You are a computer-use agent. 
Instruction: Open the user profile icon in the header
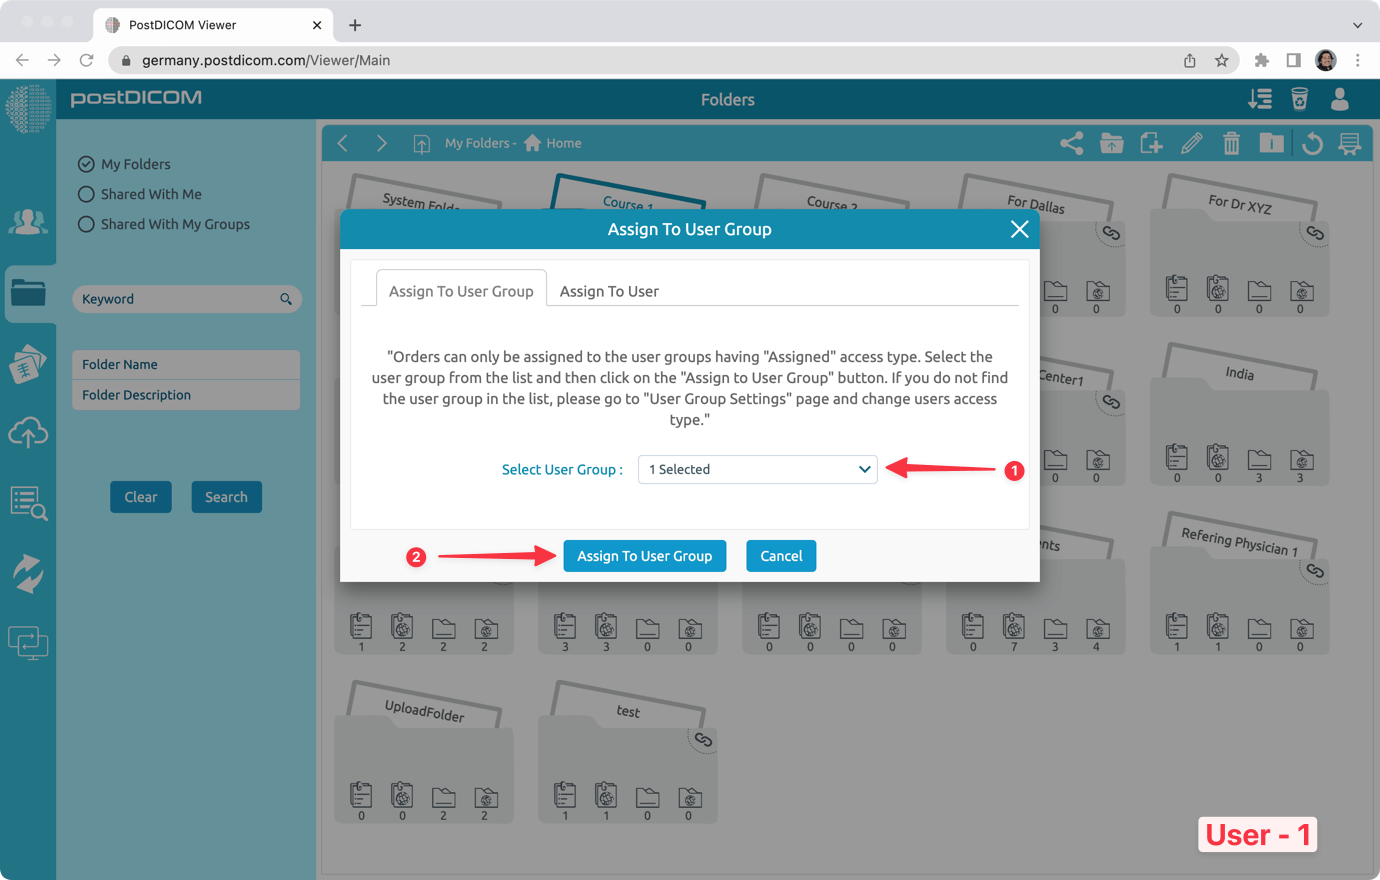pyautogui.click(x=1339, y=99)
